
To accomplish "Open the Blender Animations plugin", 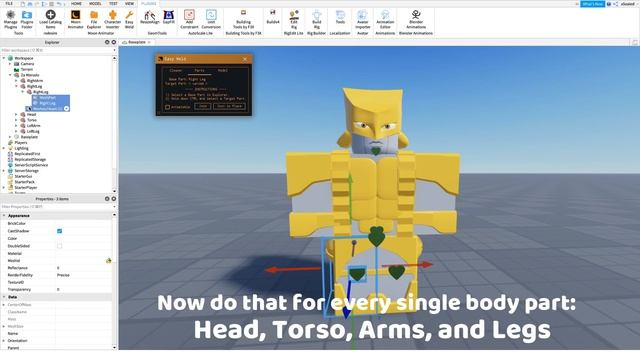I will (416, 20).
